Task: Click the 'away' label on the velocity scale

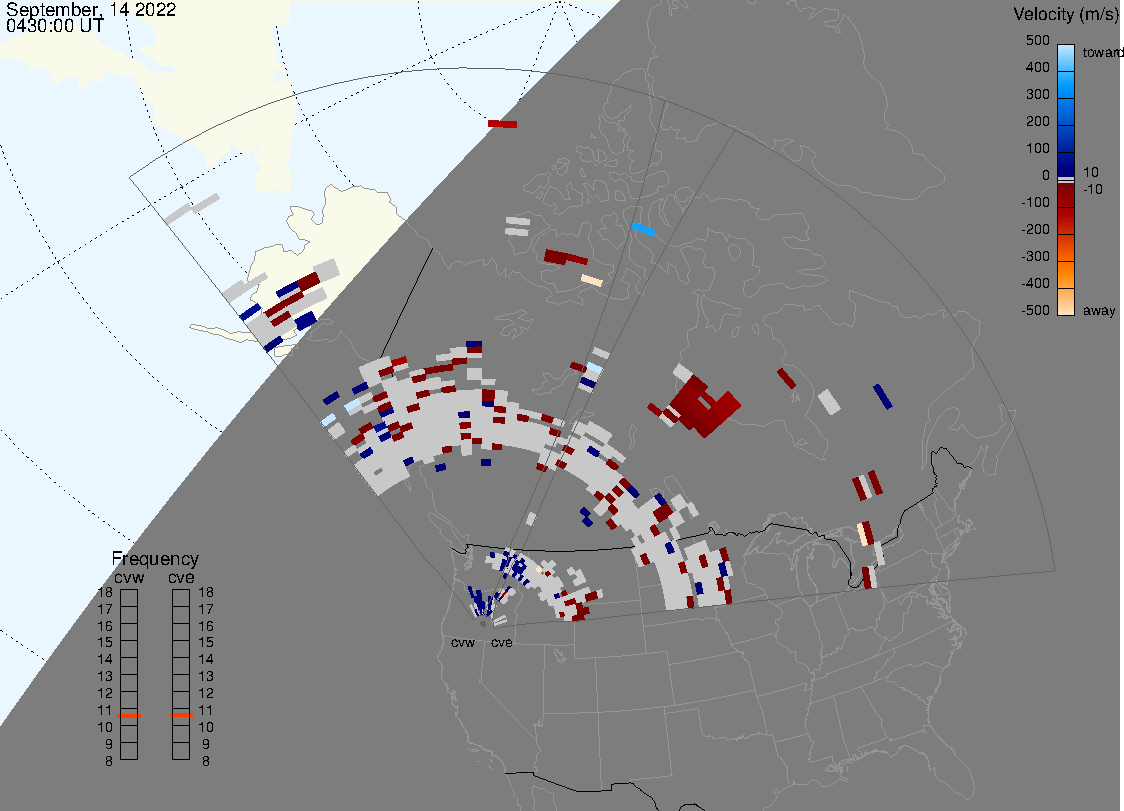Action: pos(1099,310)
